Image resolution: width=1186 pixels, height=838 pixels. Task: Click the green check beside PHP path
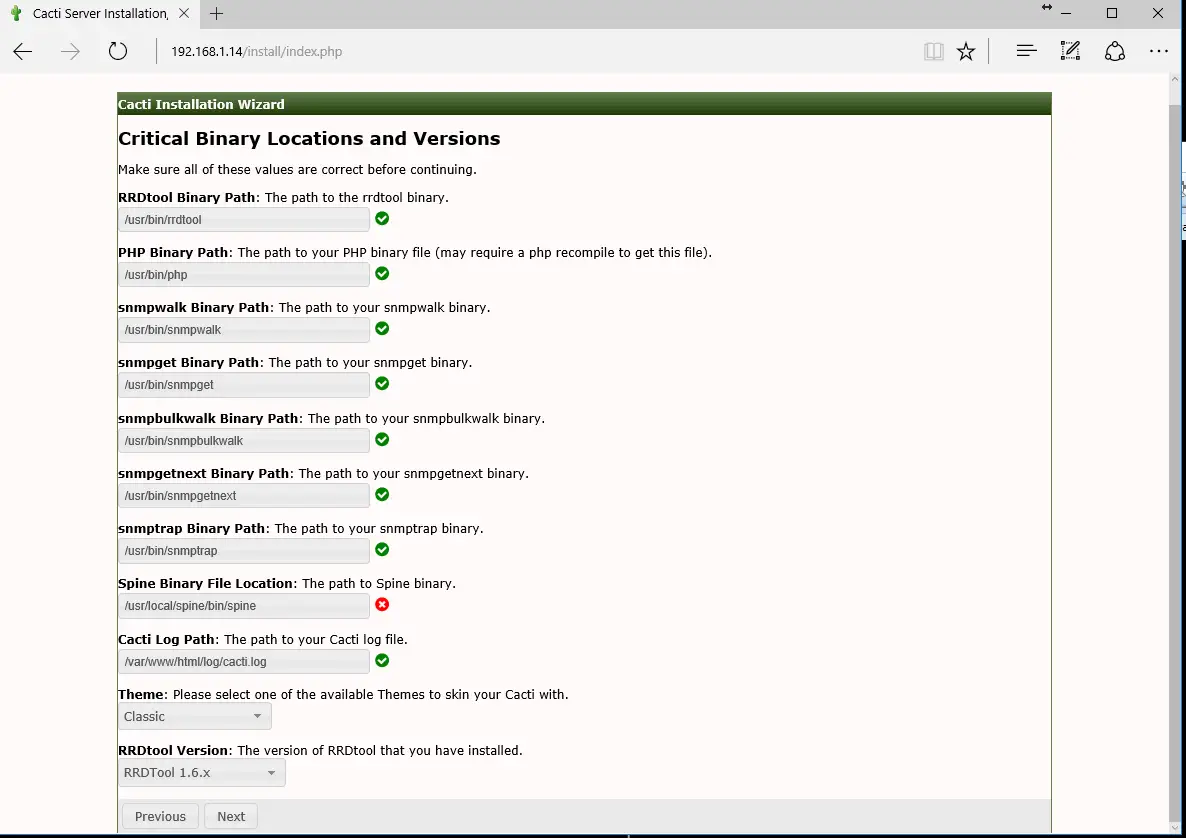coord(382,273)
